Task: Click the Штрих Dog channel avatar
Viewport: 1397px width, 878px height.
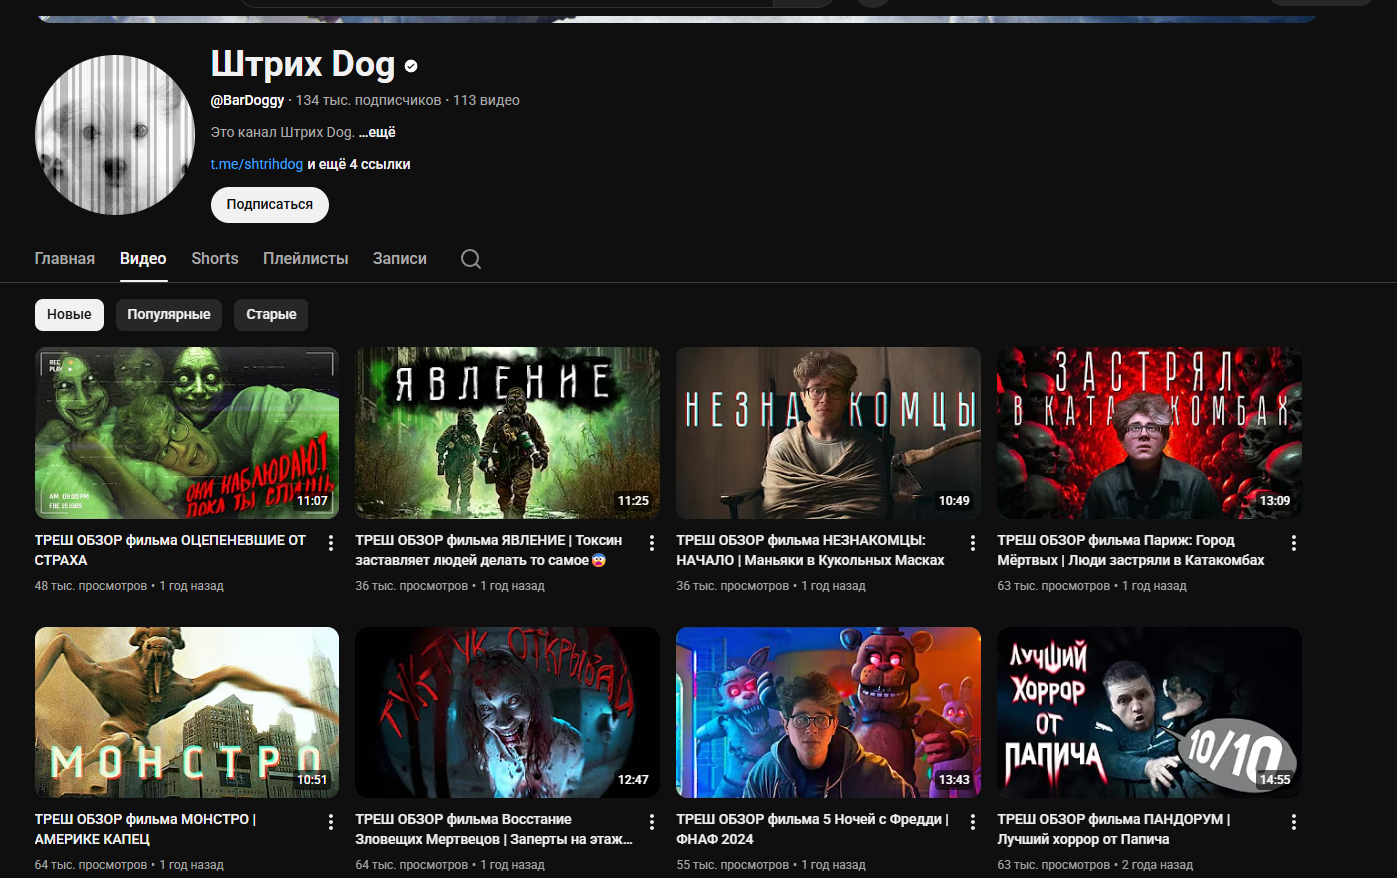Action: pos(115,135)
